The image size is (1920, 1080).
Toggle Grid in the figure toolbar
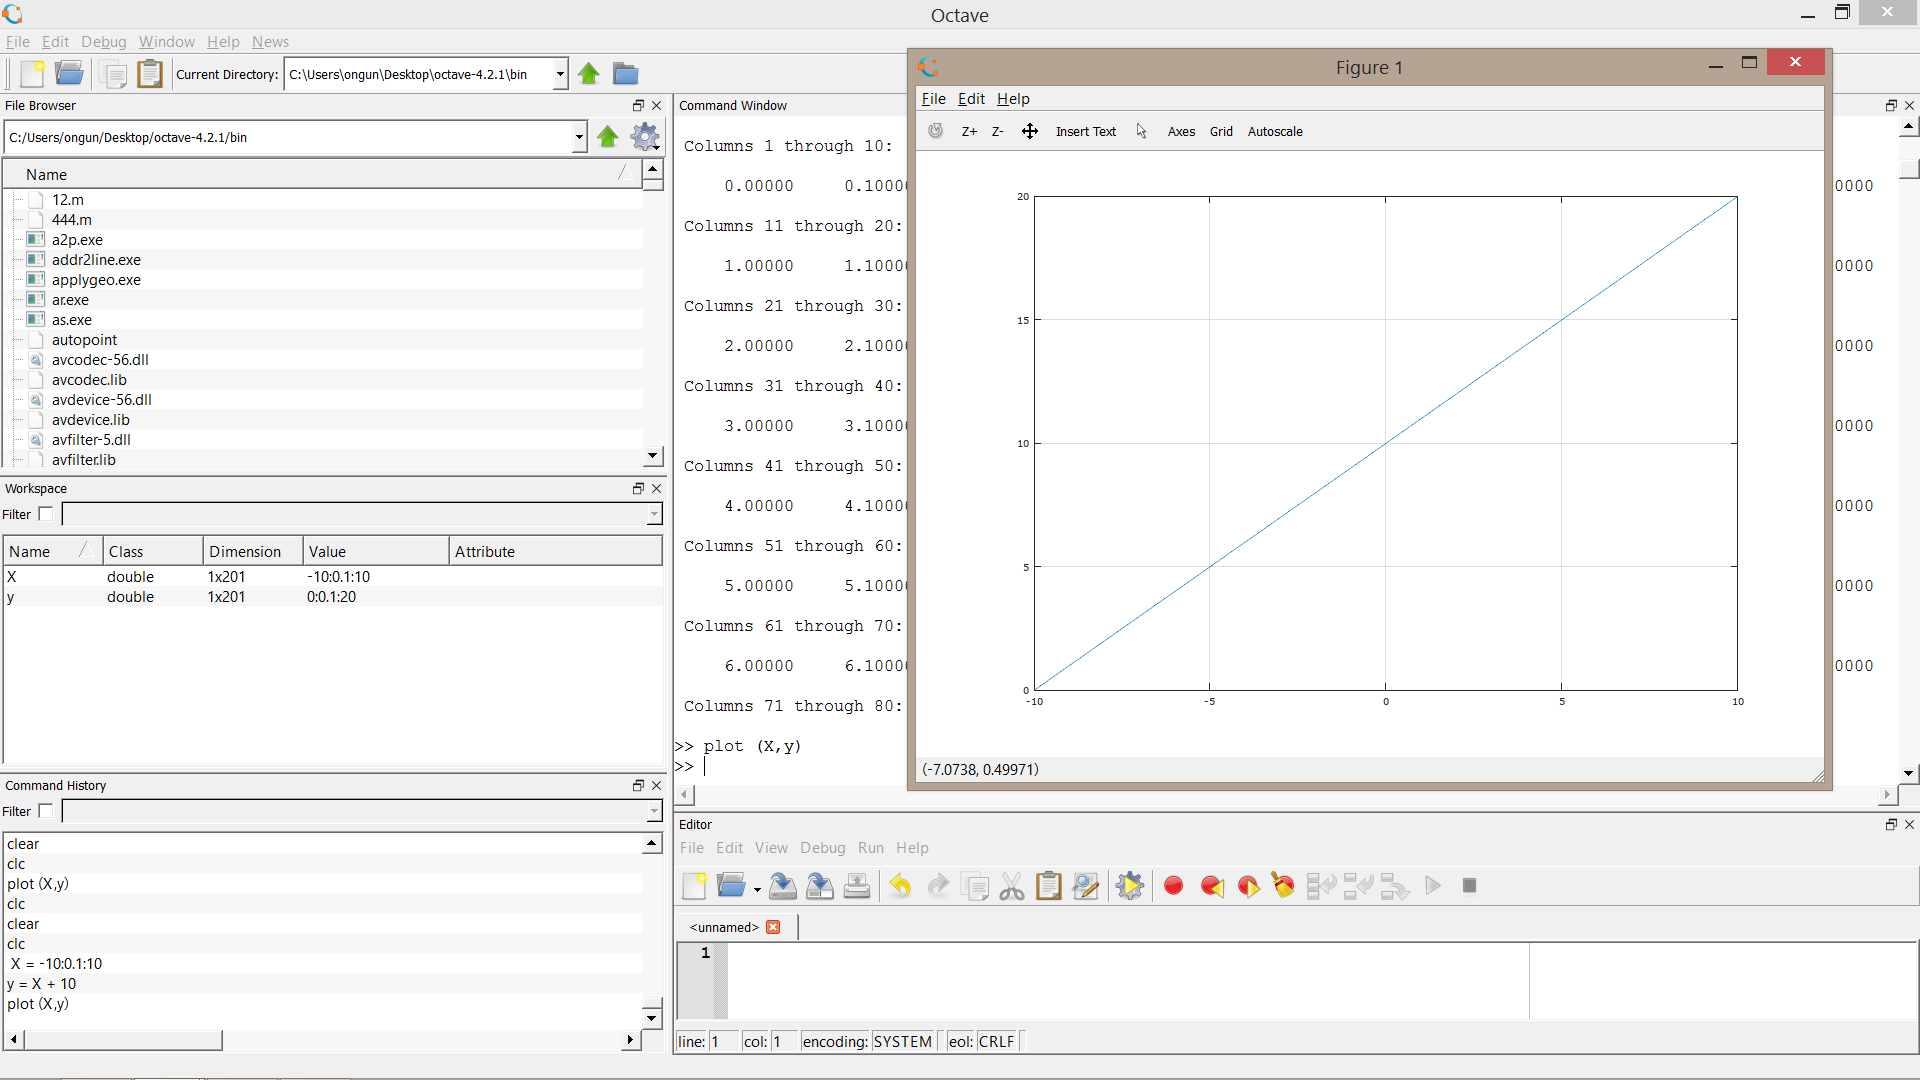(1221, 131)
